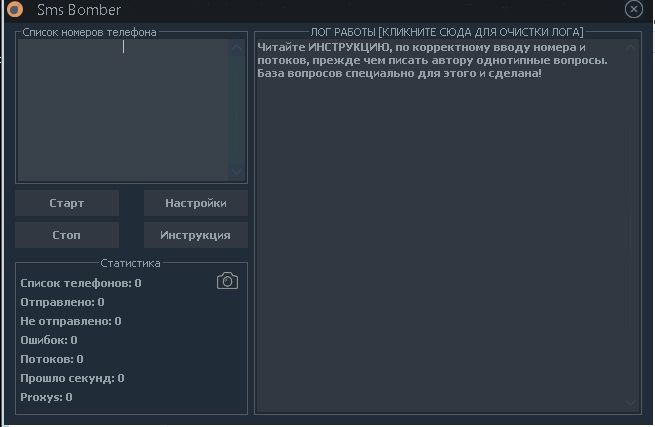Click the phone list scrollbar up arrow
This screenshot has height=427, width=655.
(237, 47)
